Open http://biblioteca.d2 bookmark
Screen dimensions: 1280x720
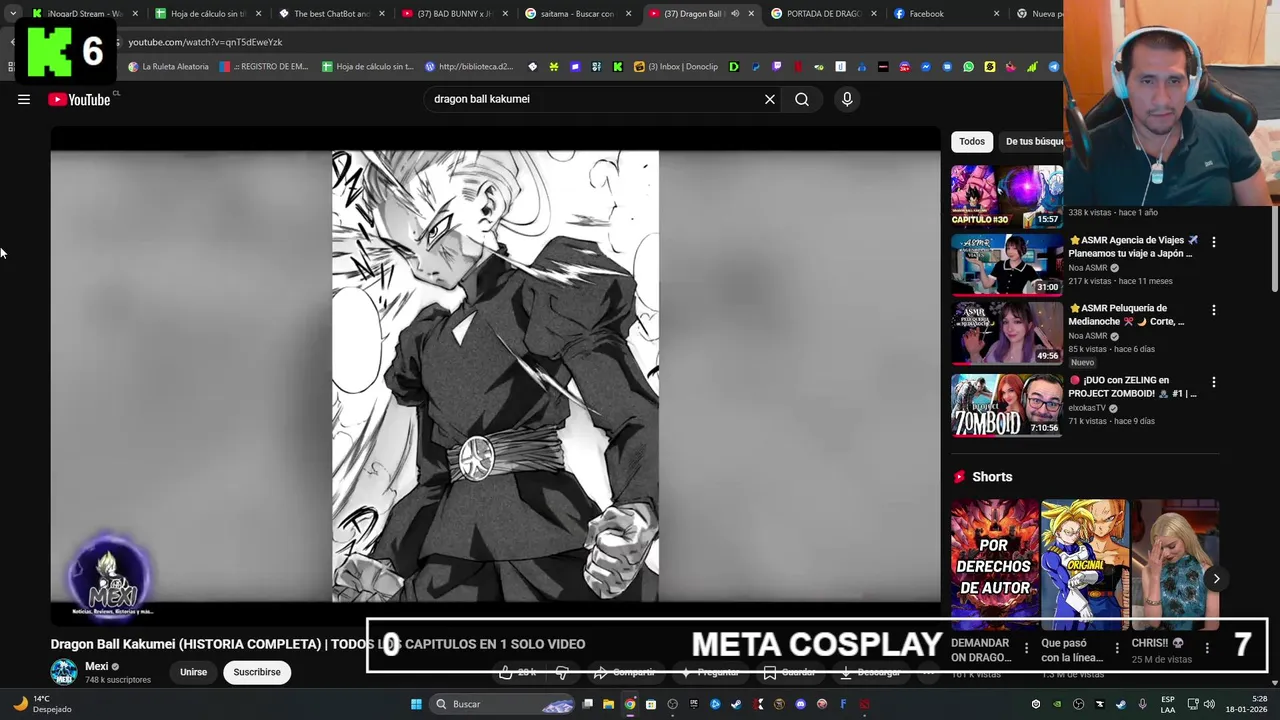pos(469,67)
